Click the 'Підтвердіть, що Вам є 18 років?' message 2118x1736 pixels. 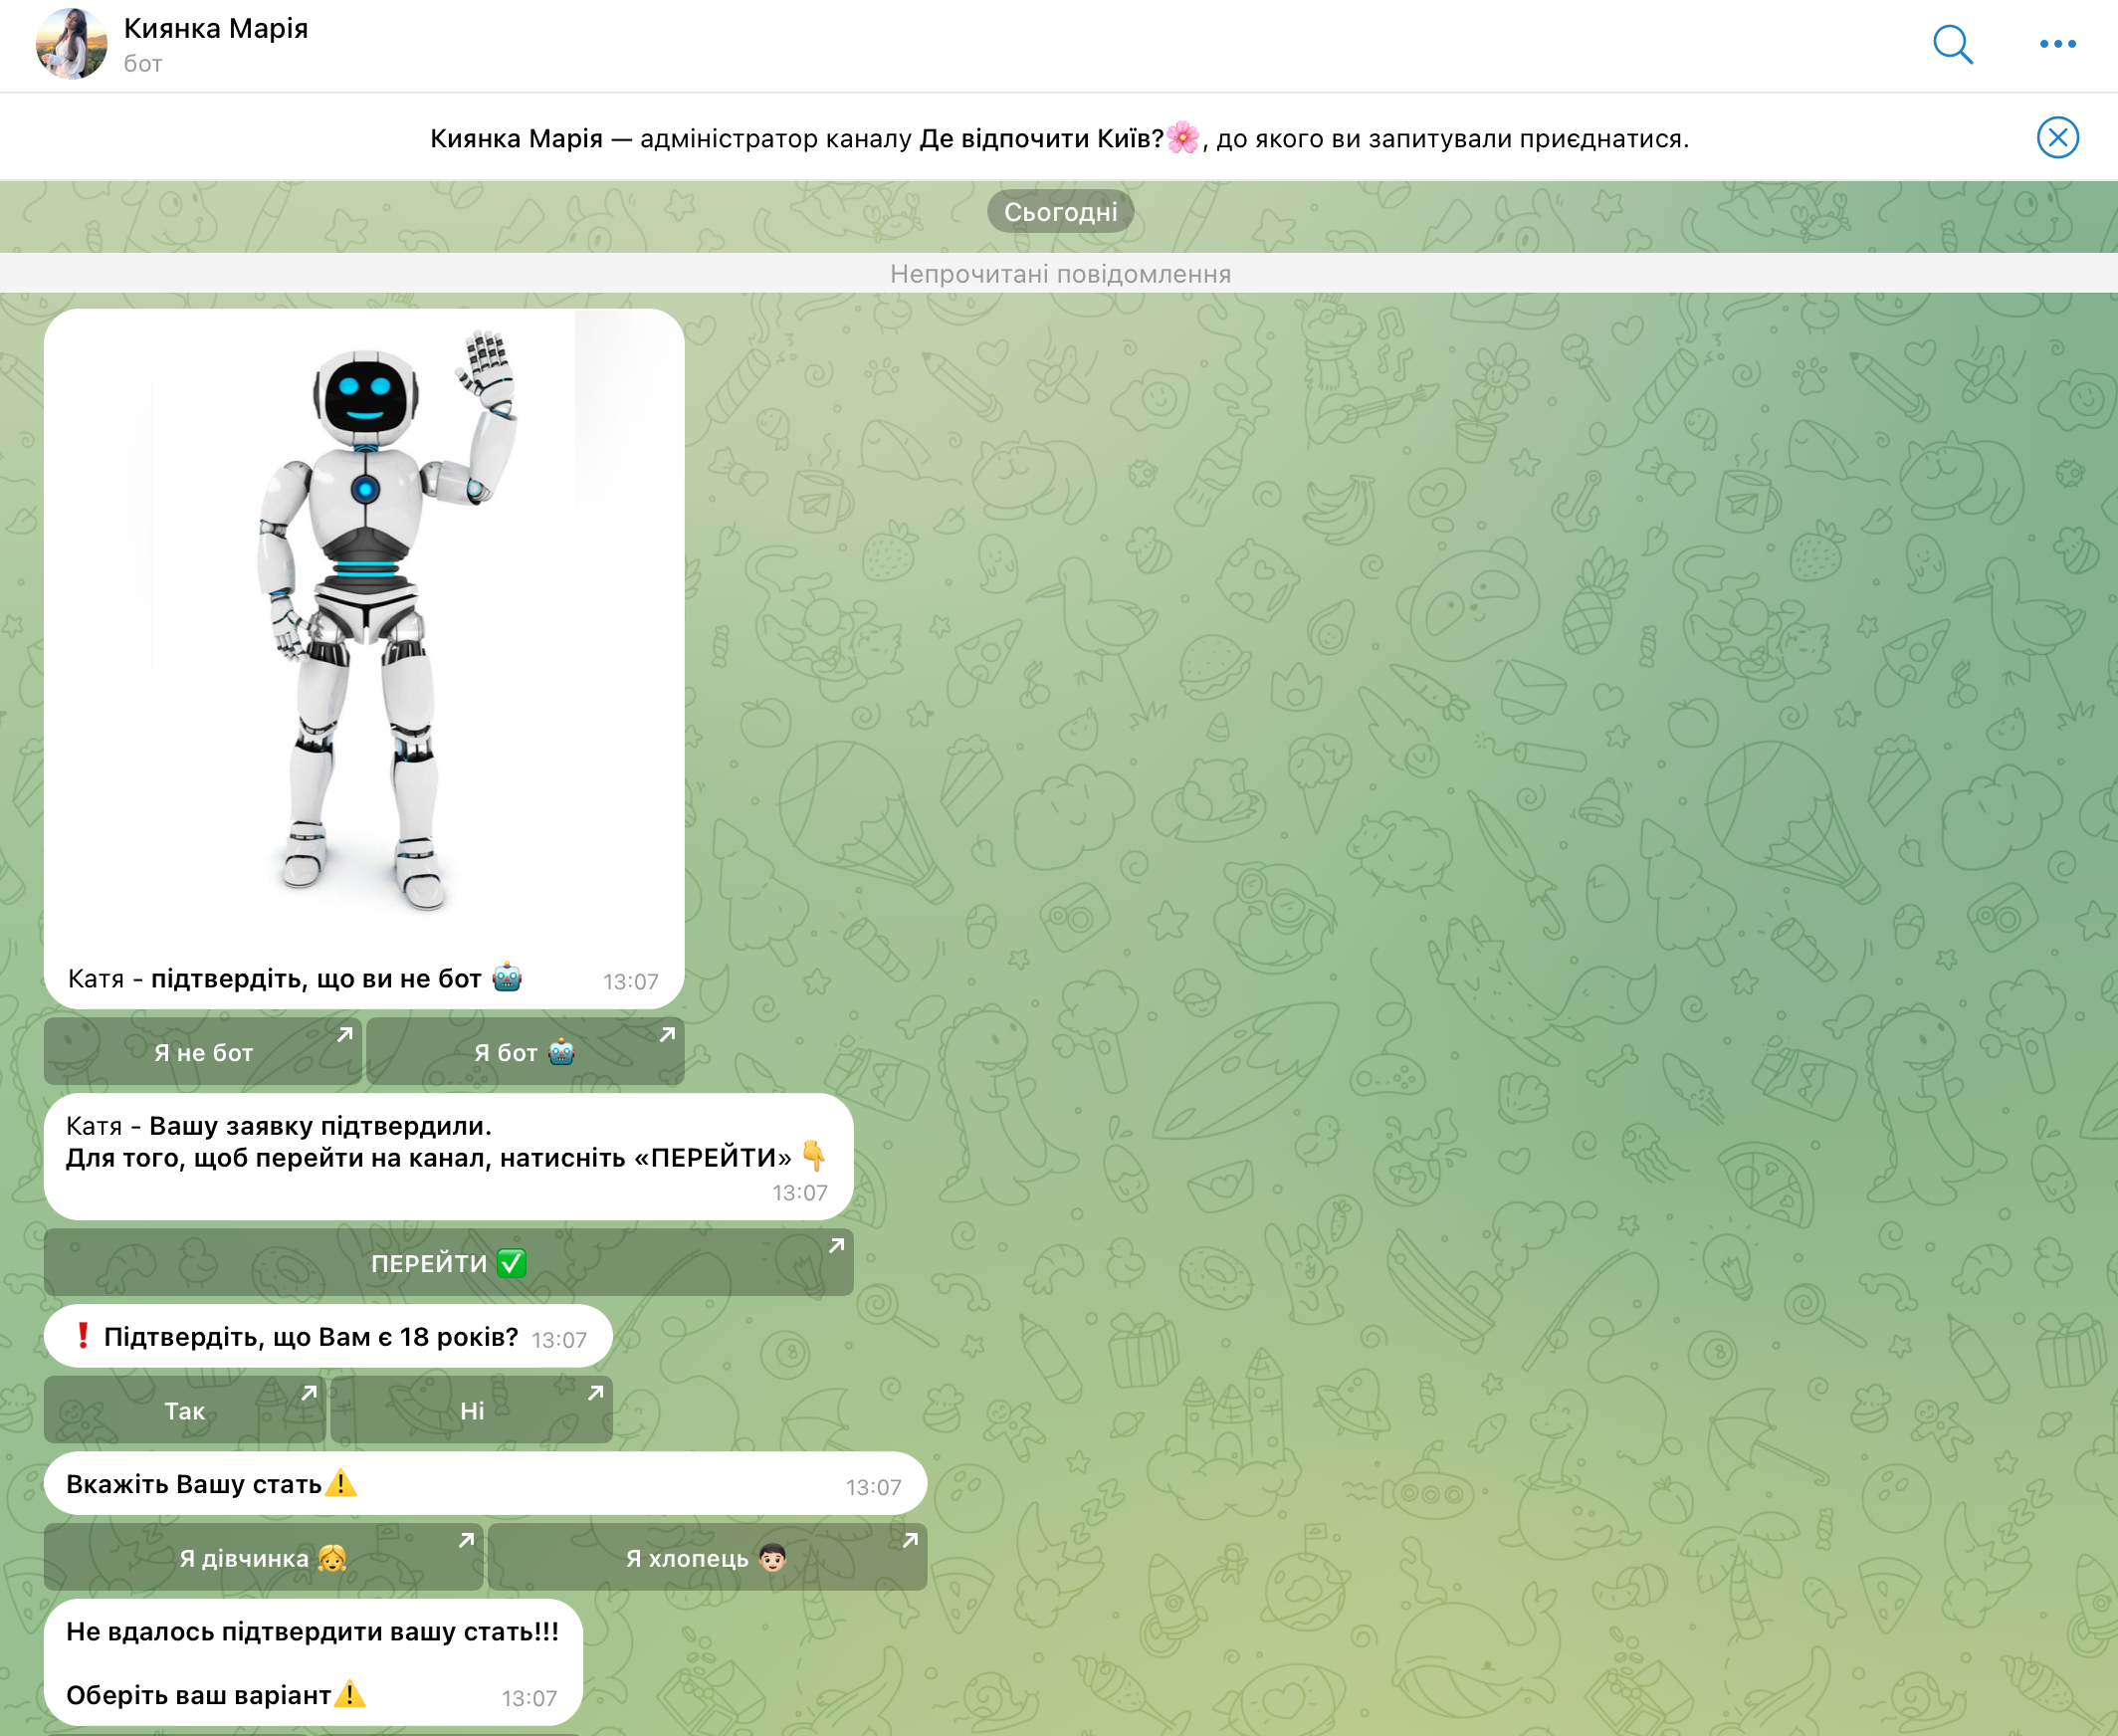click(327, 1337)
